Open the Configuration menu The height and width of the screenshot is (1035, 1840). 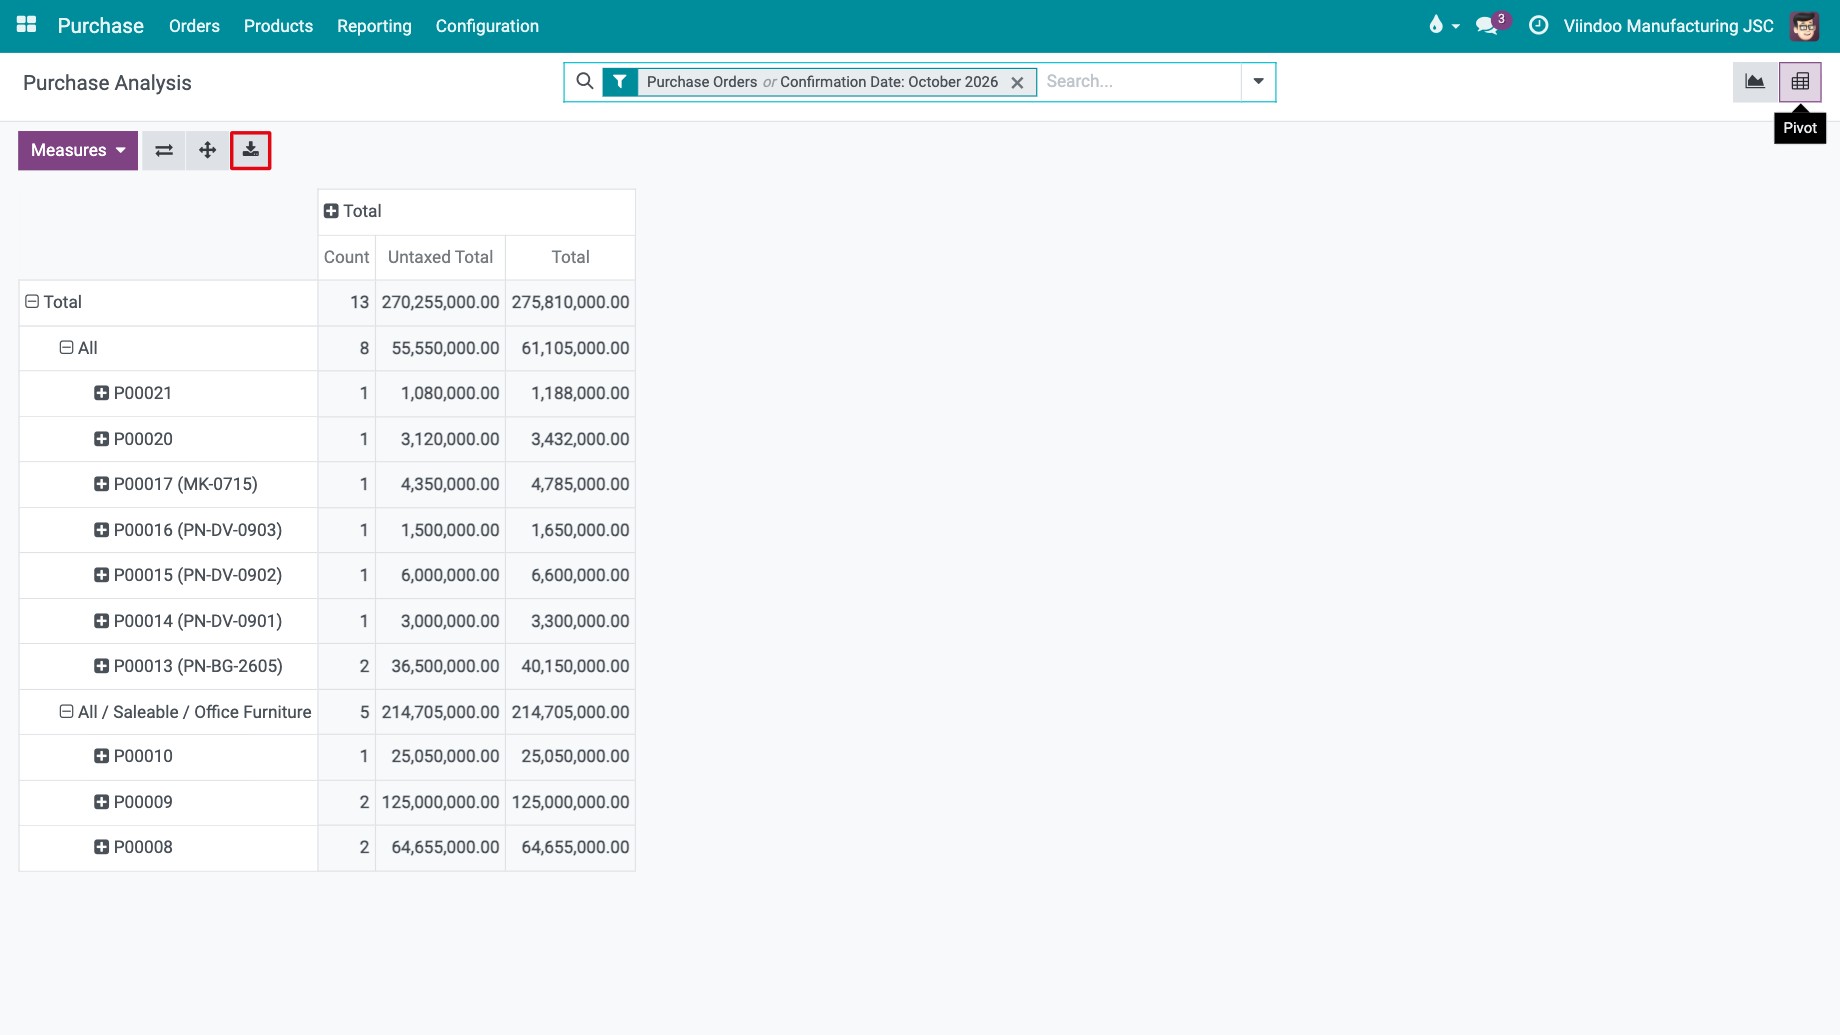pos(487,26)
